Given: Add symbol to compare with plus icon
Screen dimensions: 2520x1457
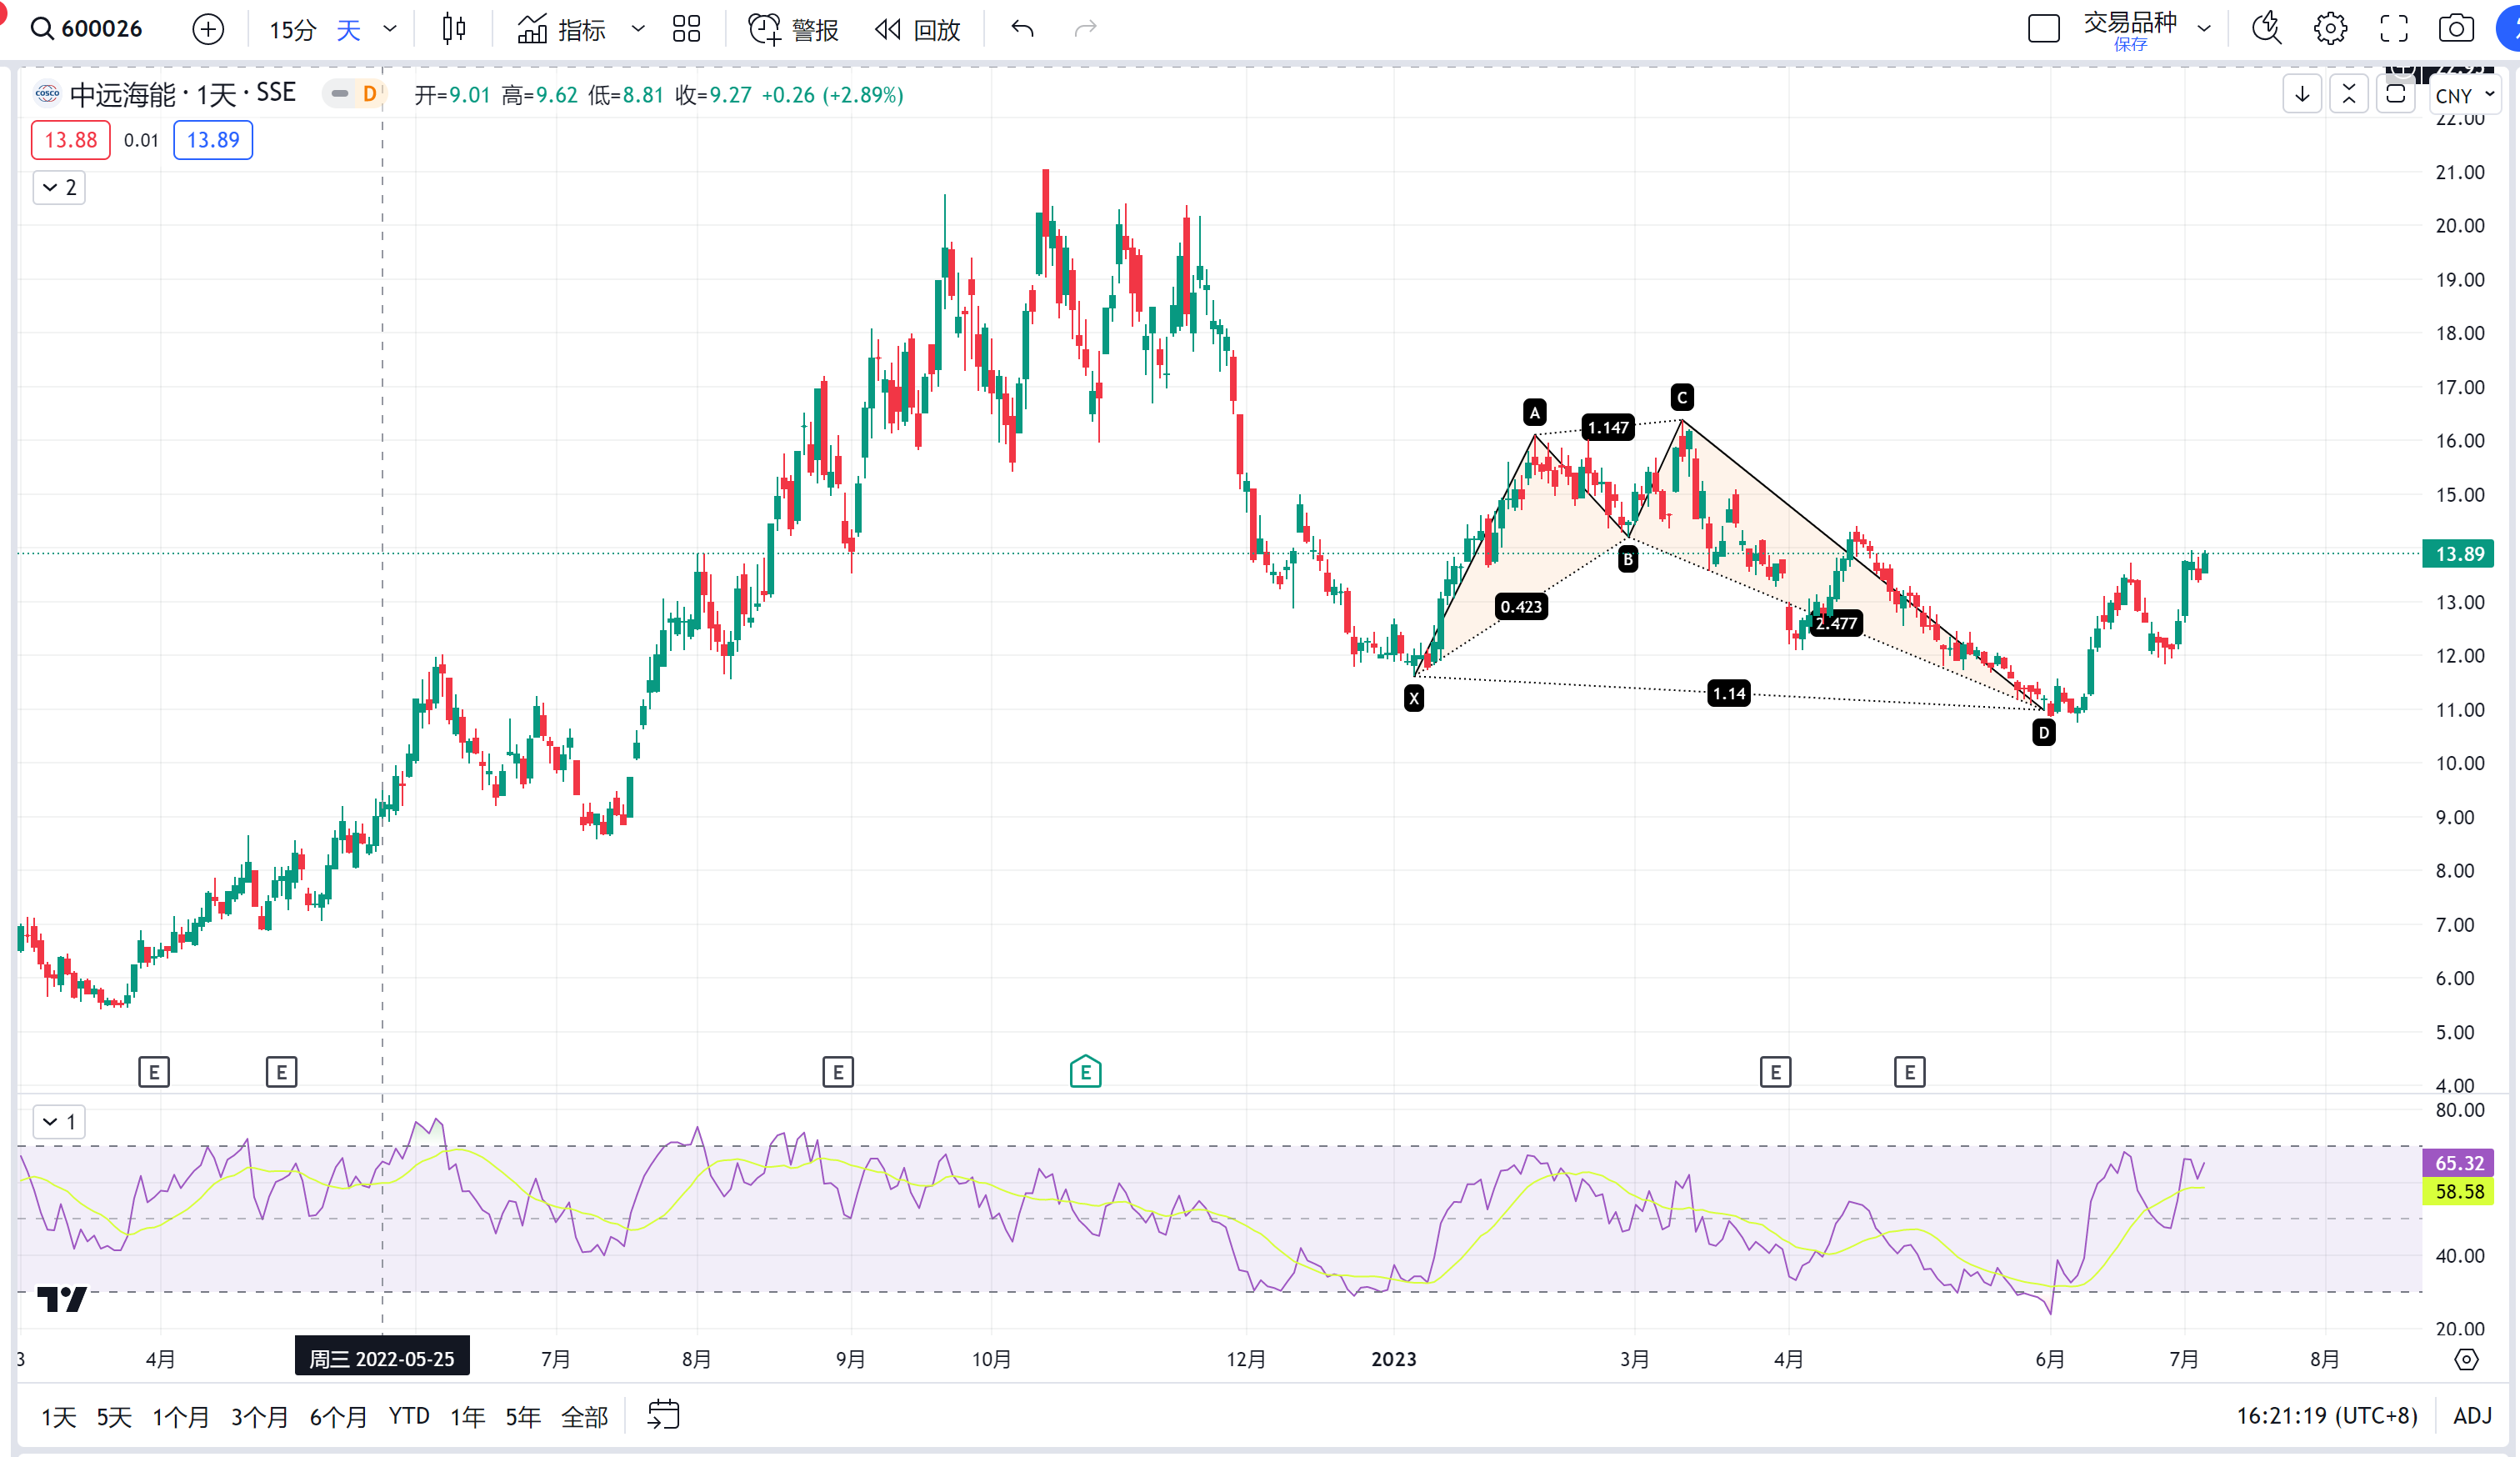Looking at the screenshot, I should pyautogui.click(x=208, y=29).
